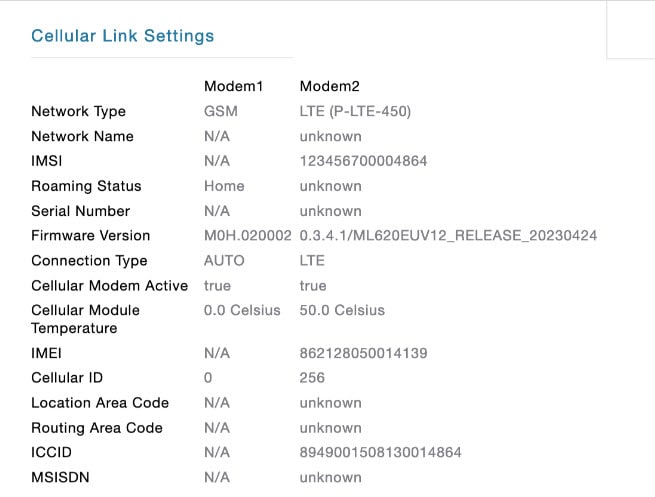The height and width of the screenshot is (497, 655).
Task: Click the AUTO connection type value
Action: pos(224,261)
